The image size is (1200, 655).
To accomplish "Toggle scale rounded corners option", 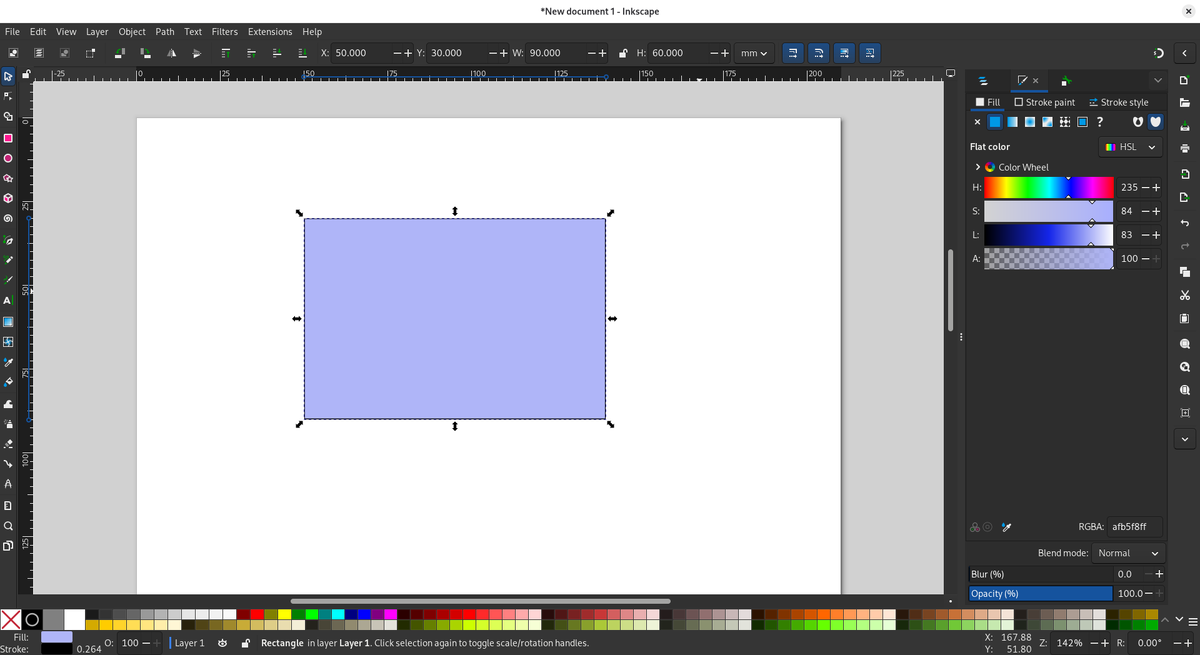I will click(818, 53).
